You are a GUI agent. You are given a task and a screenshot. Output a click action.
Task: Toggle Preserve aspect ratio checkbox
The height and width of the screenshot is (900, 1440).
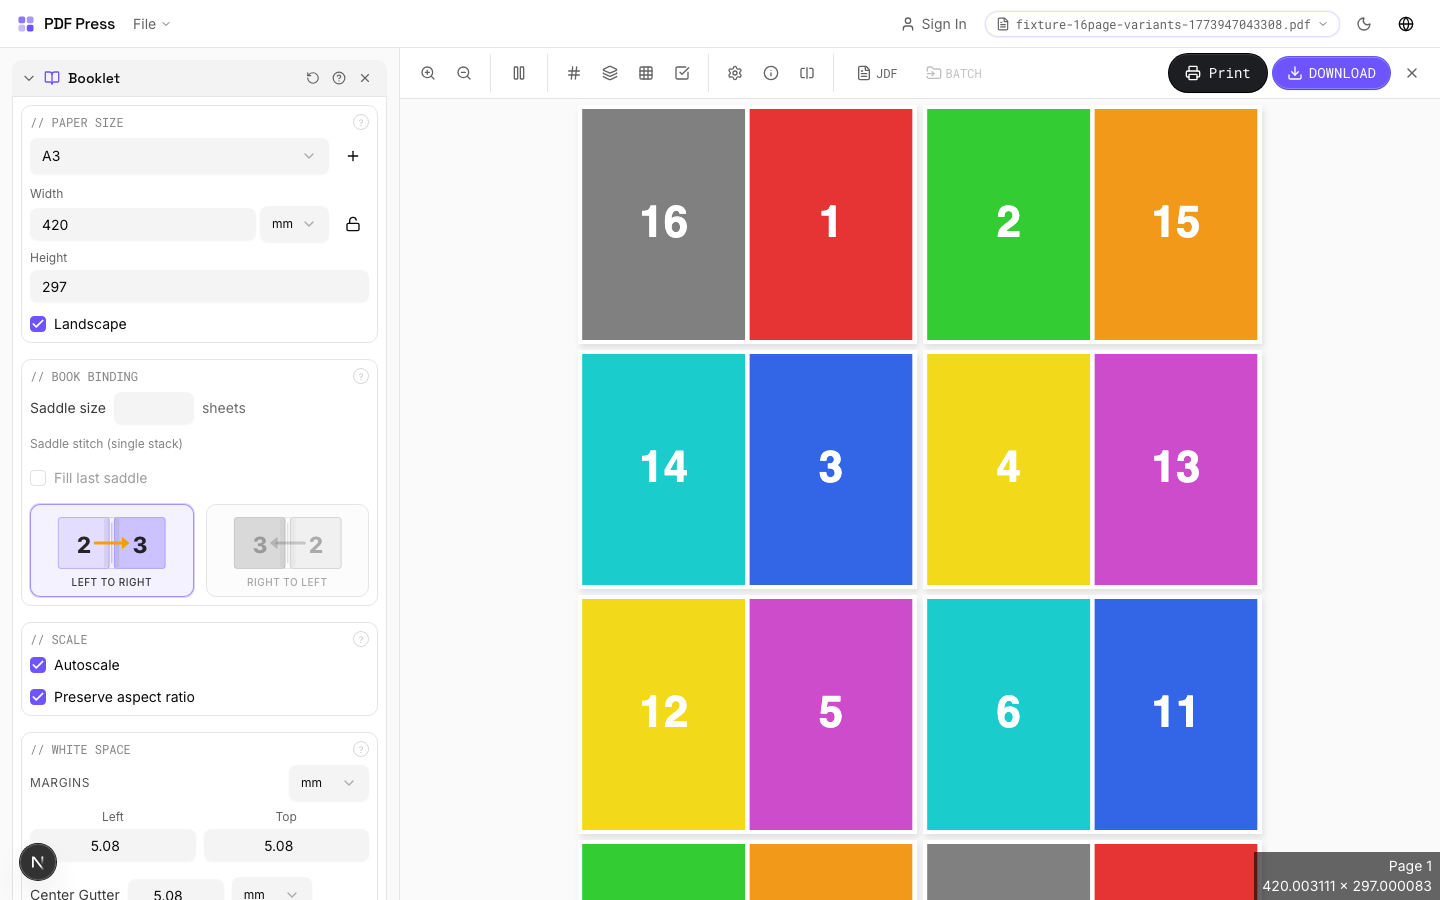click(x=38, y=697)
